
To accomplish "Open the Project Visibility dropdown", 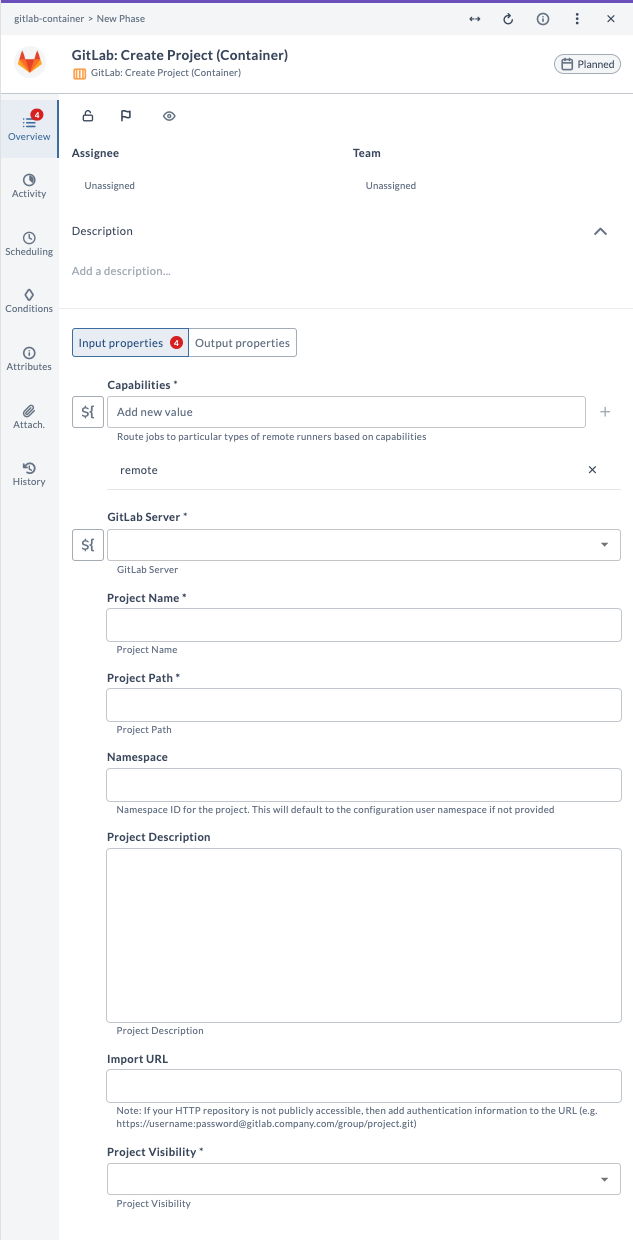I will [x=364, y=1179].
